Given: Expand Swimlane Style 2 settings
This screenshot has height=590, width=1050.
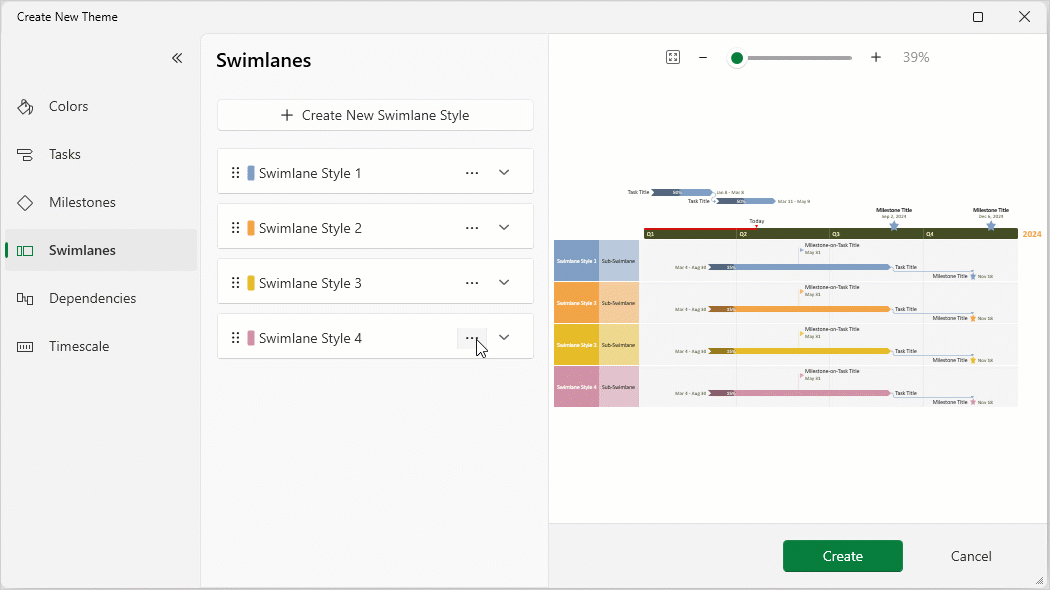Looking at the screenshot, I should click(x=504, y=228).
